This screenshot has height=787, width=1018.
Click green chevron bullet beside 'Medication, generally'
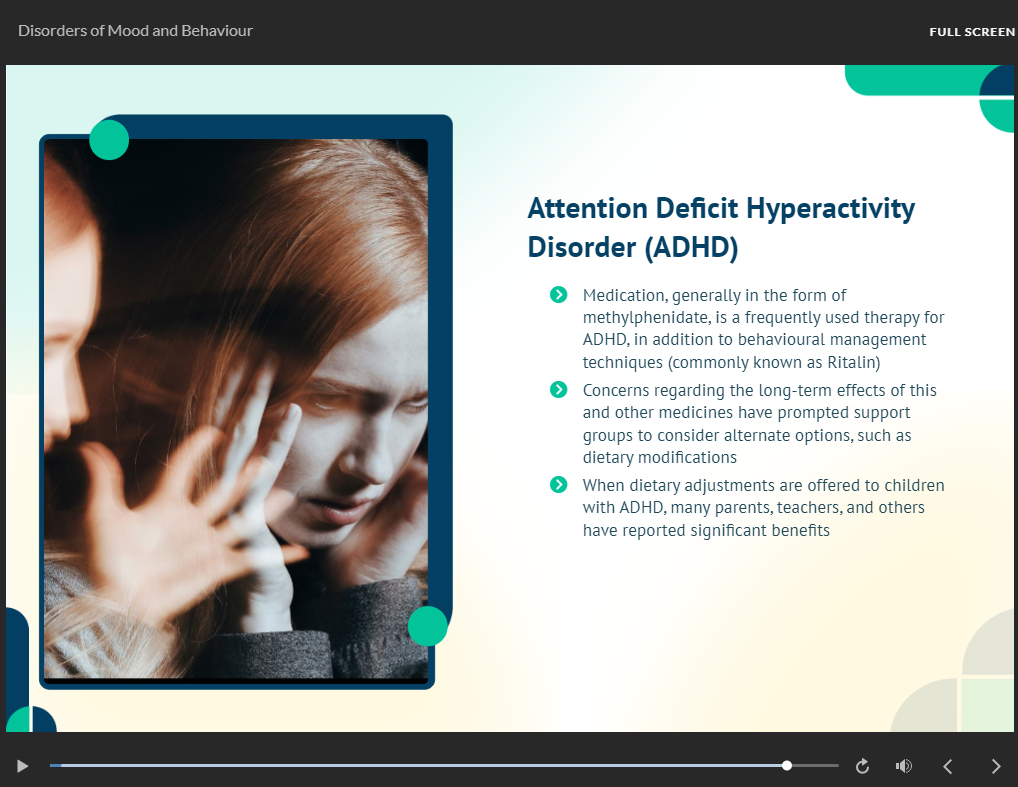tap(559, 294)
